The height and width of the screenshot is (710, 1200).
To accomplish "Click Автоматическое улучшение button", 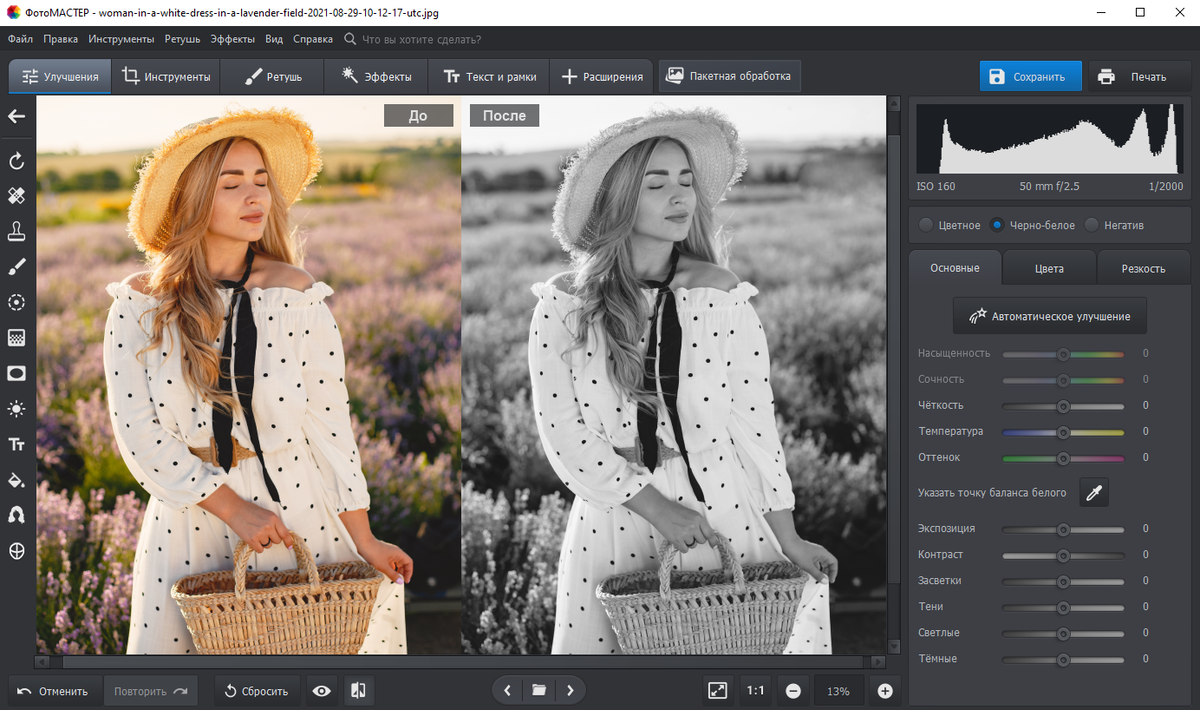I will pyautogui.click(x=1049, y=316).
